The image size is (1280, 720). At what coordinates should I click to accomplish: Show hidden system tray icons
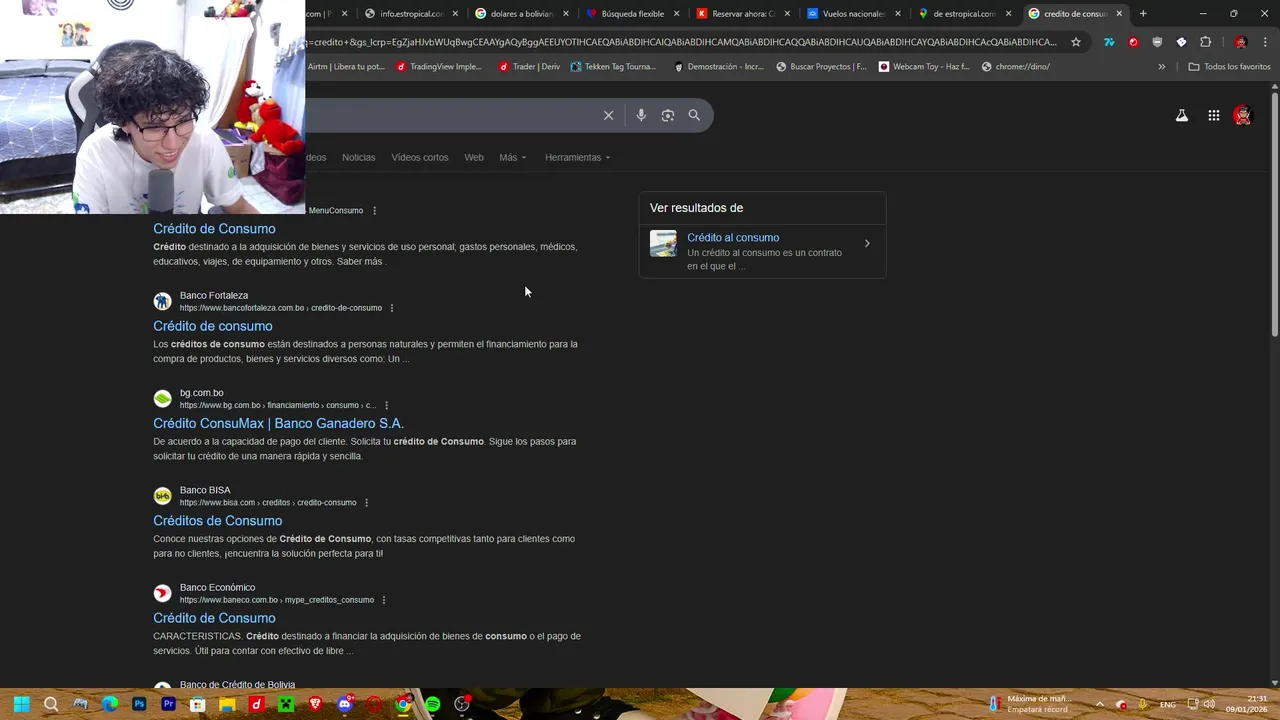[x=1099, y=704]
